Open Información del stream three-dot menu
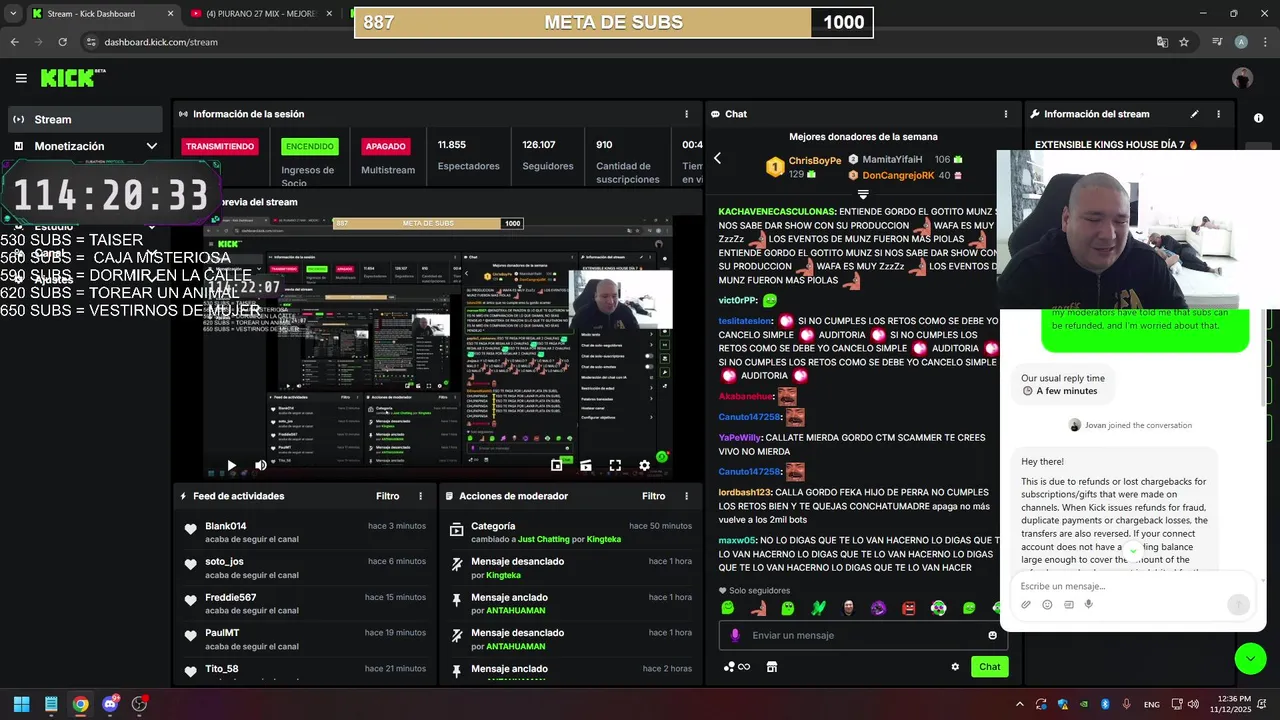 1218,114
